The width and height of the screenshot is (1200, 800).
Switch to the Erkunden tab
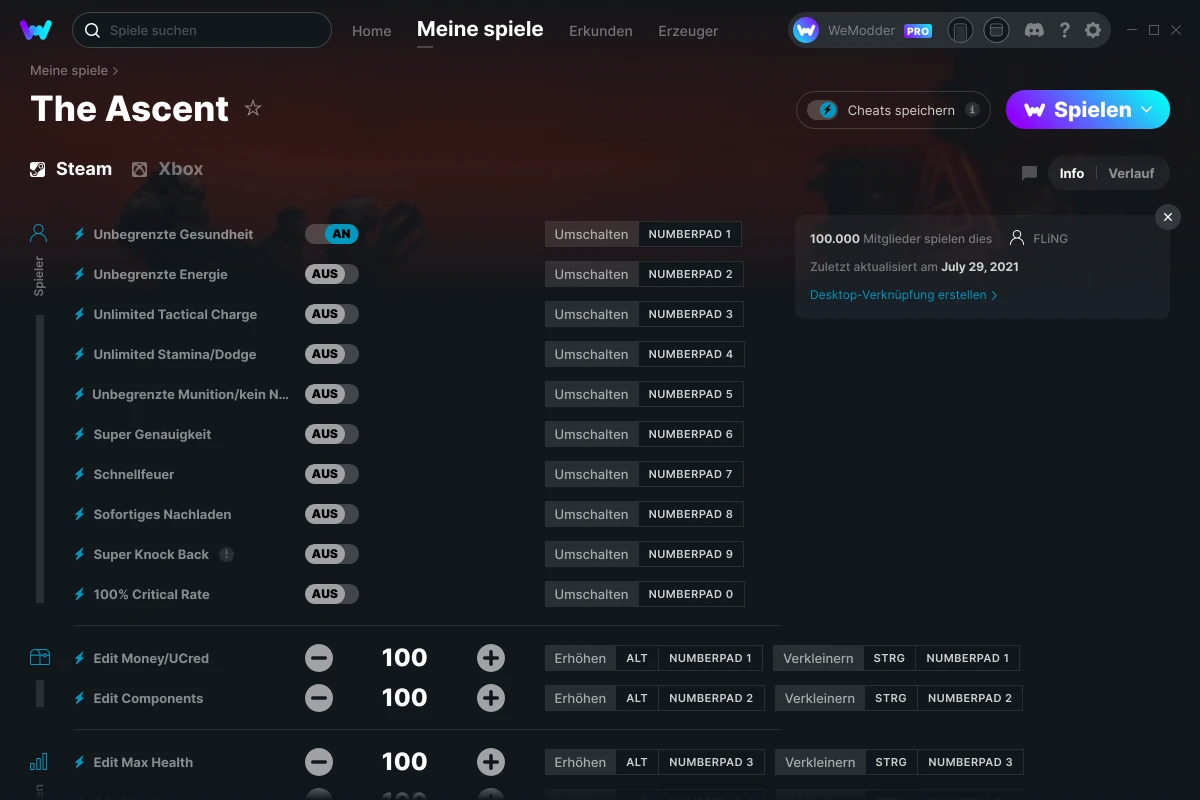point(601,31)
